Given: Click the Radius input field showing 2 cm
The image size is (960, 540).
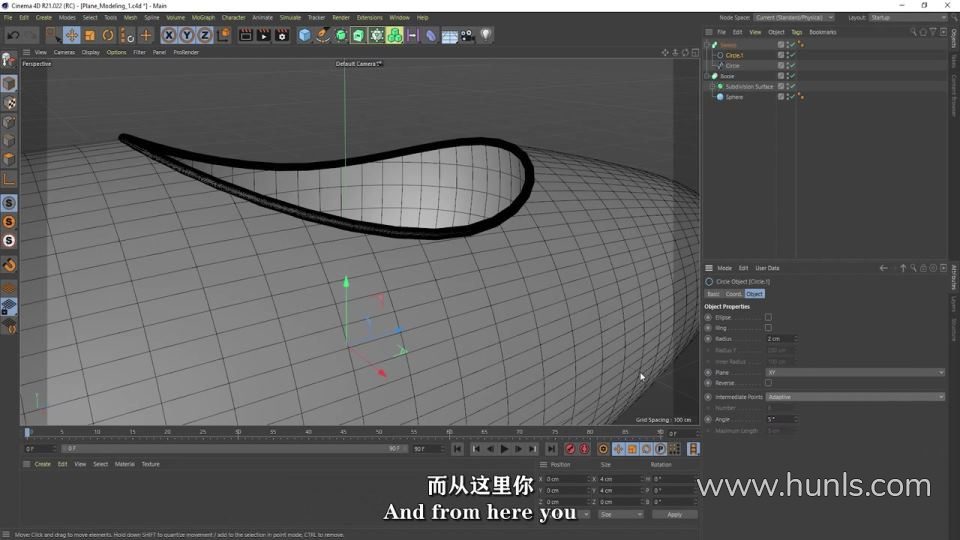Looking at the screenshot, I should coord(781,339).
